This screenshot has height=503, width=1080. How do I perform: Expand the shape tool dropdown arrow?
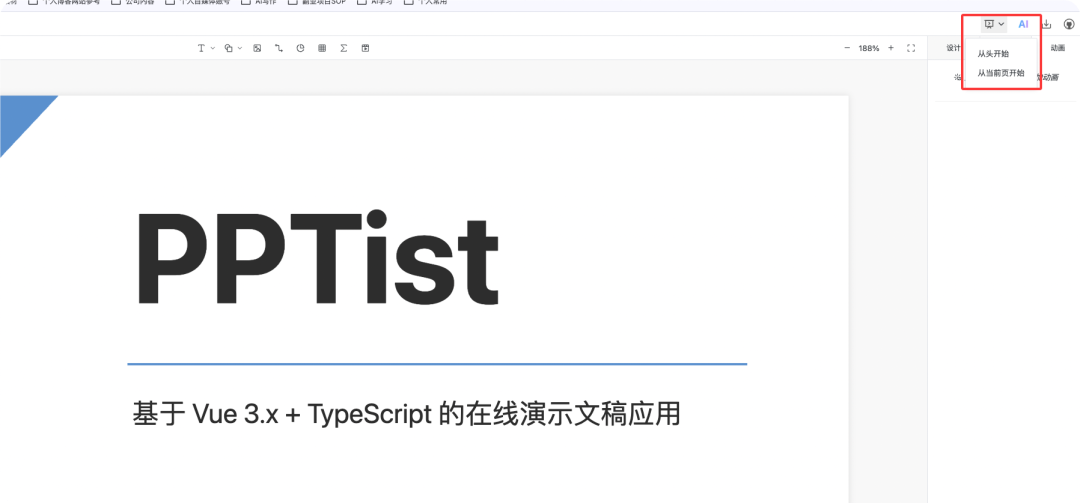tap(240, 48)
